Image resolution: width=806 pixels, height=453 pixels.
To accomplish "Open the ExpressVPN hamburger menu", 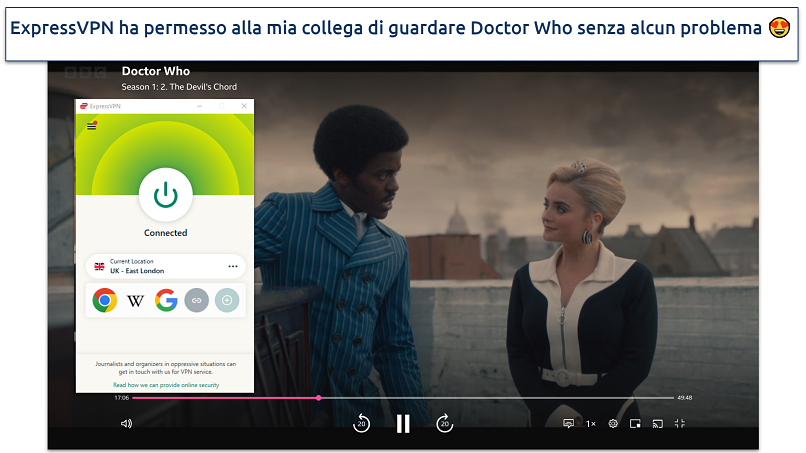I will click(x=92, y=125).
